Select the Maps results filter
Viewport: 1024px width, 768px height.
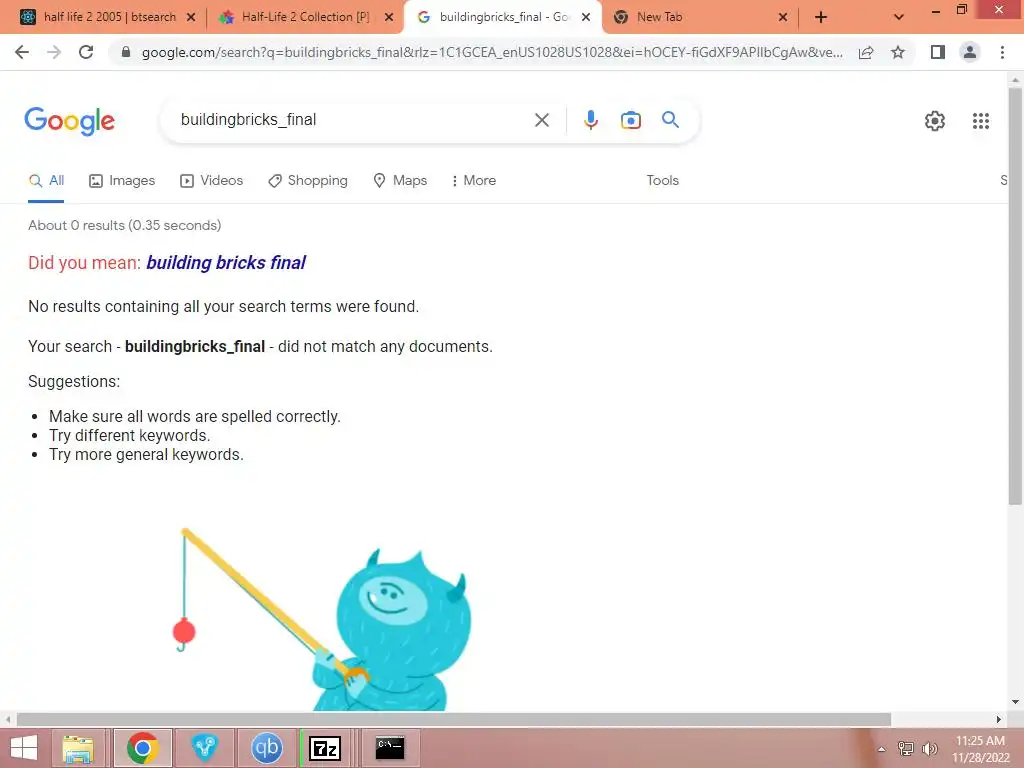(x=400, y=181)
